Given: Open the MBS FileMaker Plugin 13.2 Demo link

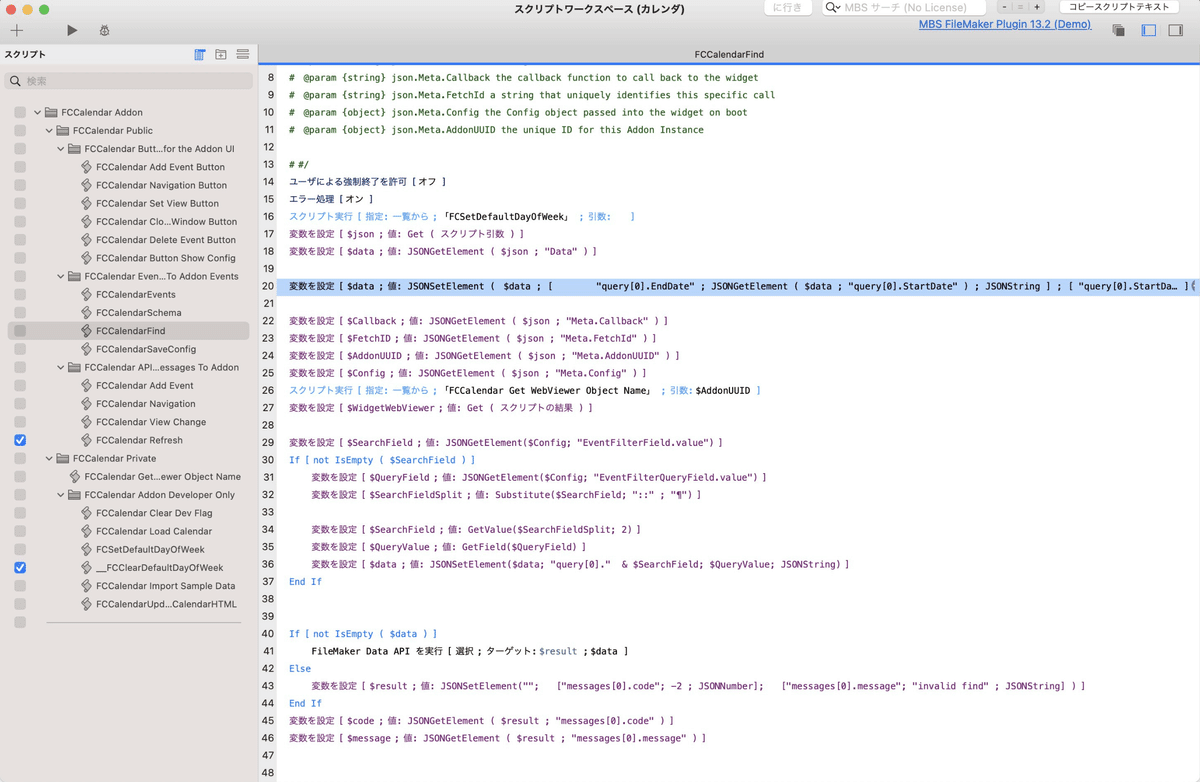Looking at the screenshot, I should (x=1005, y=24).
